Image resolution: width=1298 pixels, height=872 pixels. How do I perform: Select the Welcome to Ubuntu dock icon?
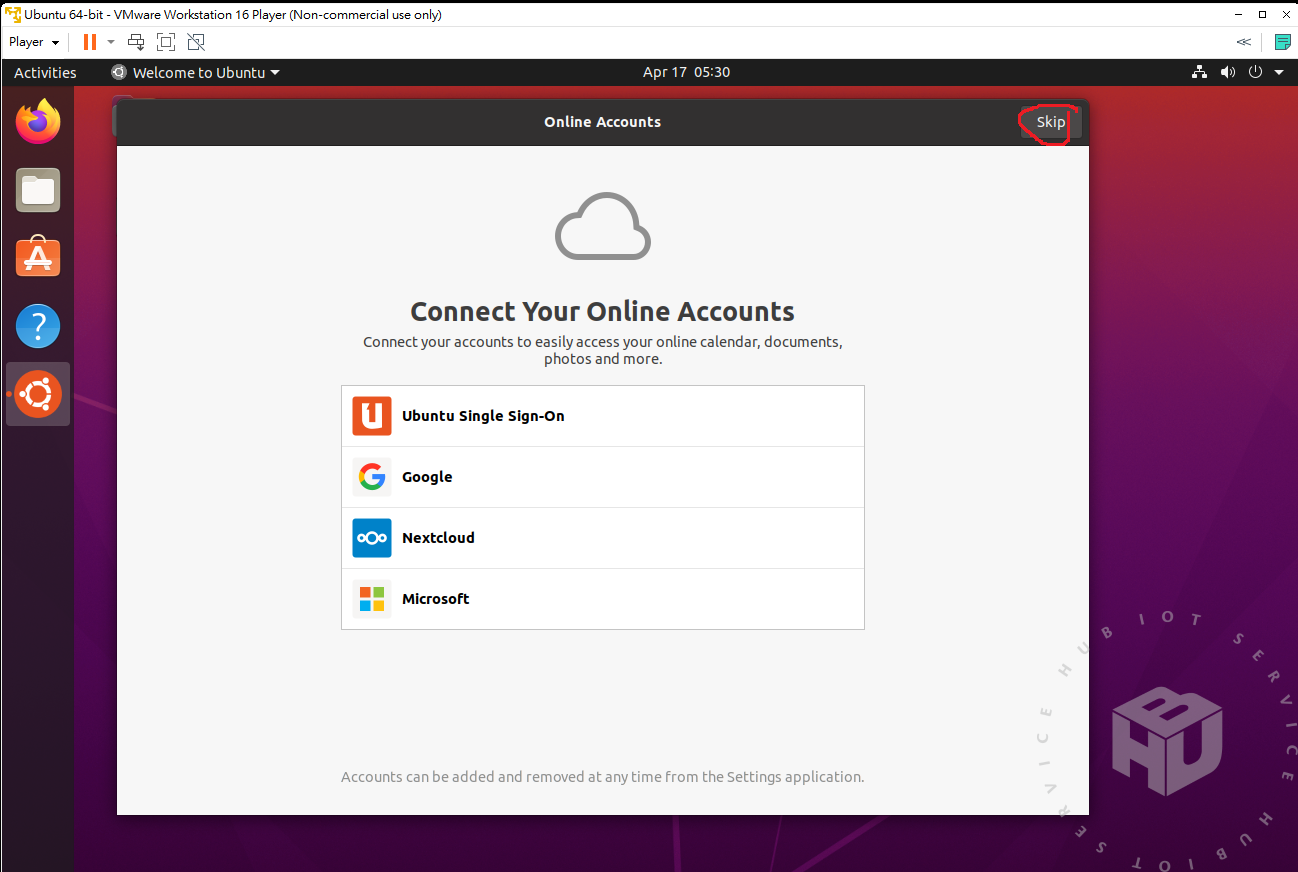[38, 394]
